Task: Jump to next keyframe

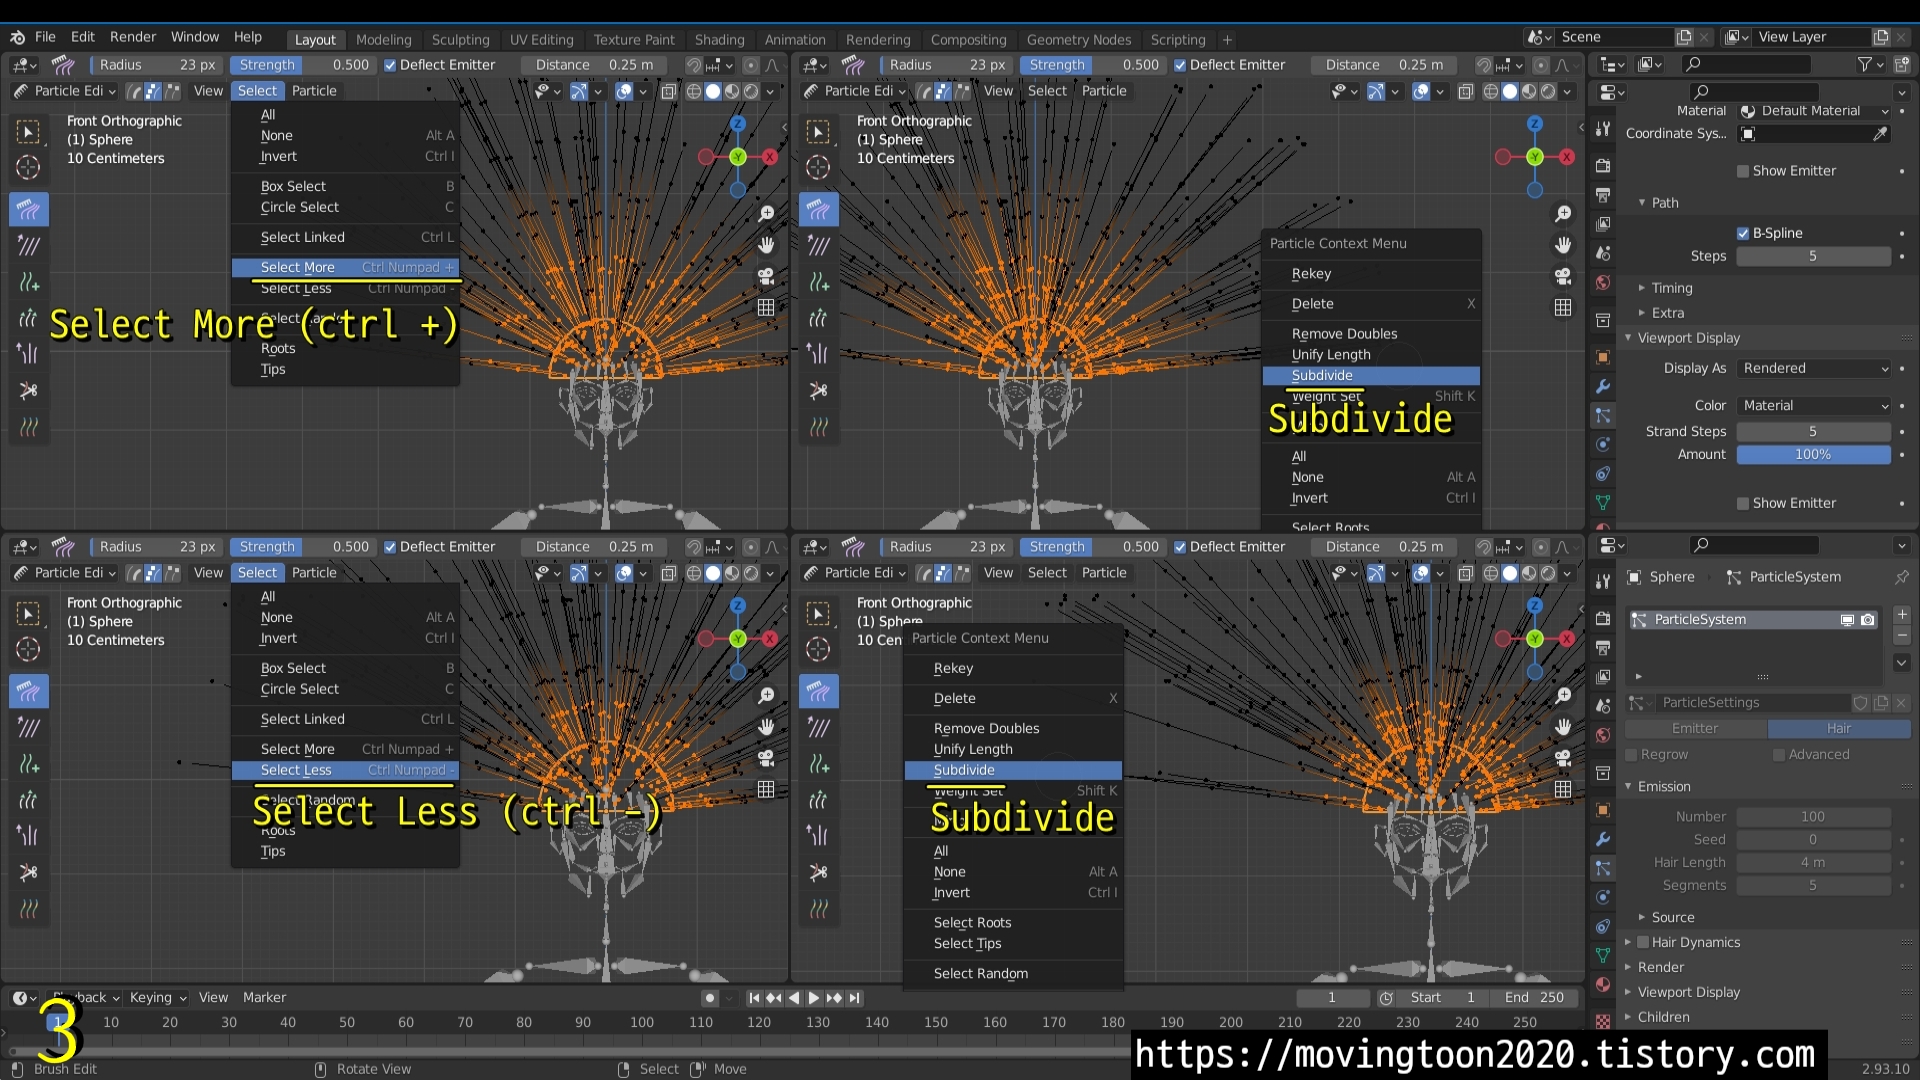Action: (834, 998)
